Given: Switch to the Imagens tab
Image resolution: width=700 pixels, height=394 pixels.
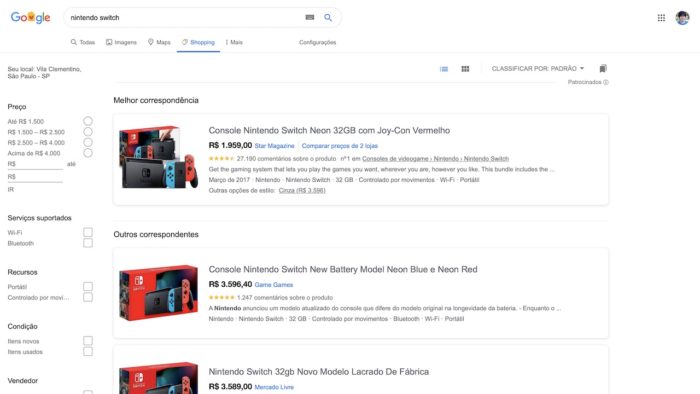Looking at the screenshot, I should click(121, 42).
